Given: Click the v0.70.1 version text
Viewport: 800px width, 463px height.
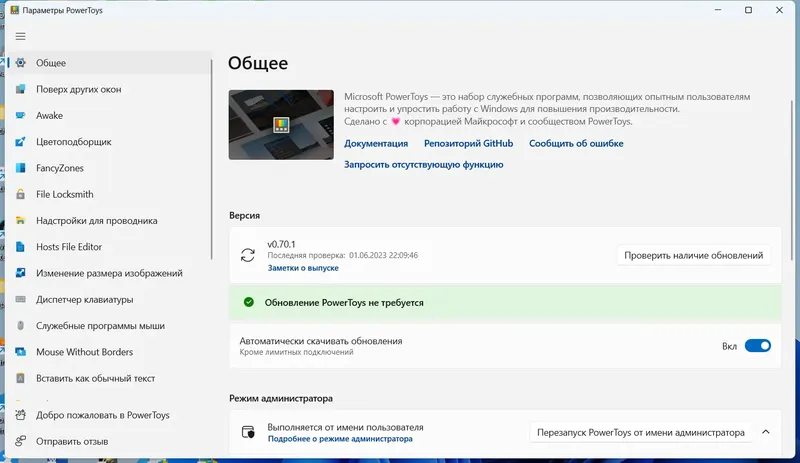Looking at the screenshot, I should coord(281,244).
